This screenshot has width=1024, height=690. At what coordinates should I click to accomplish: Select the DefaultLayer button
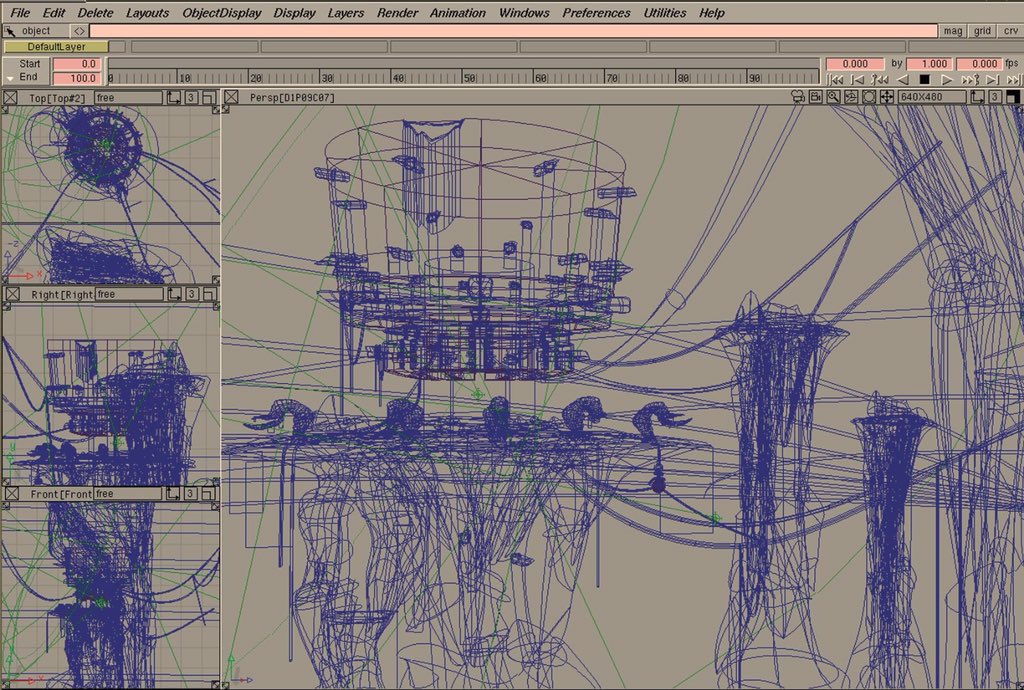click(55, 47)
